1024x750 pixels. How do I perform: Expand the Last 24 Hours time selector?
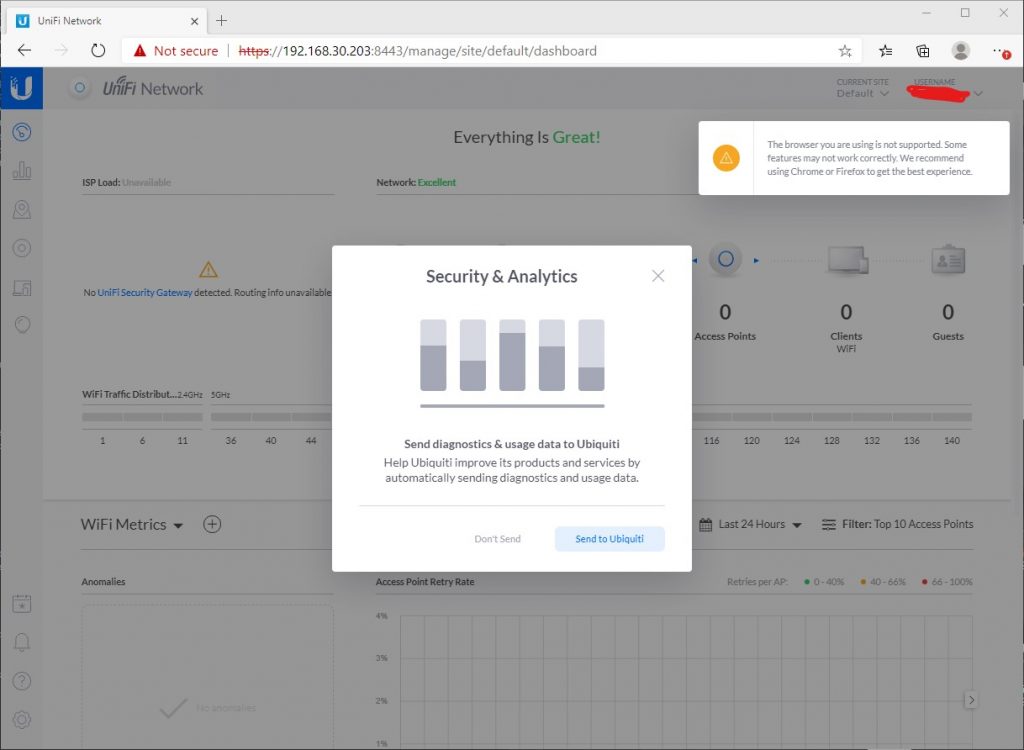click(750, 523)
